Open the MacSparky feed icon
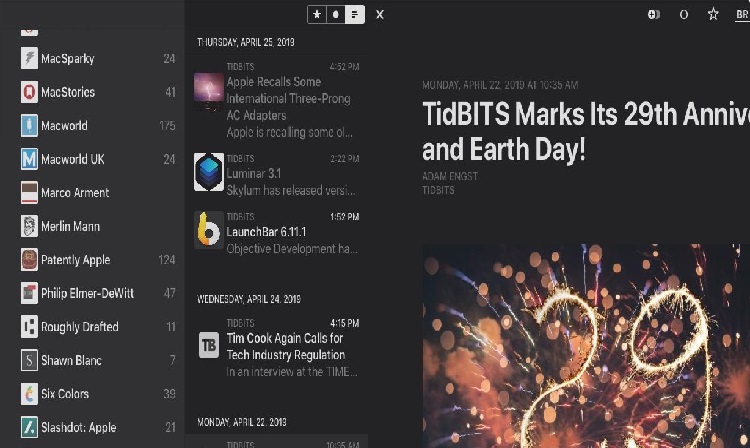The width and height of the screenshot is (750, 448). pyautogui.click(x=29, y=58)
